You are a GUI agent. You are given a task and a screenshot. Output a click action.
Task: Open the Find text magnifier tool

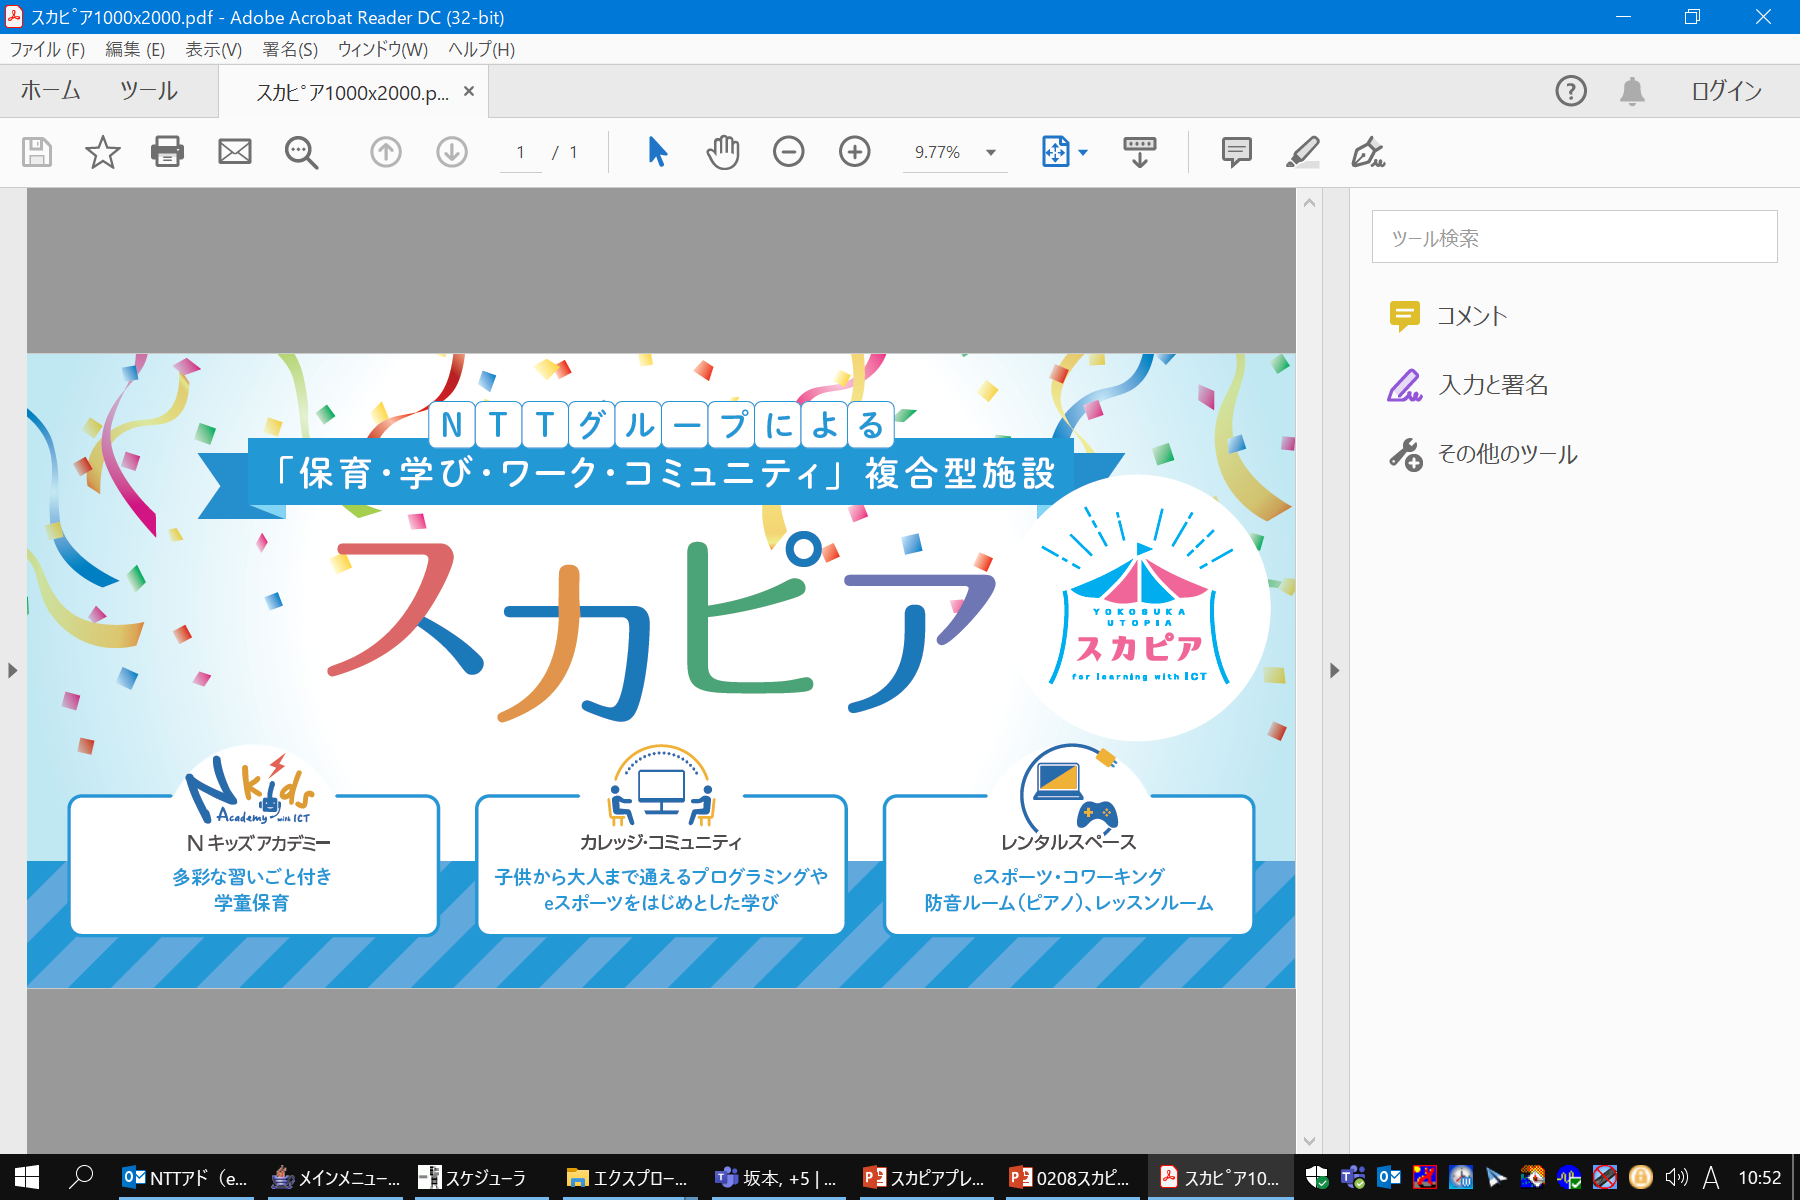click(301, 152)
